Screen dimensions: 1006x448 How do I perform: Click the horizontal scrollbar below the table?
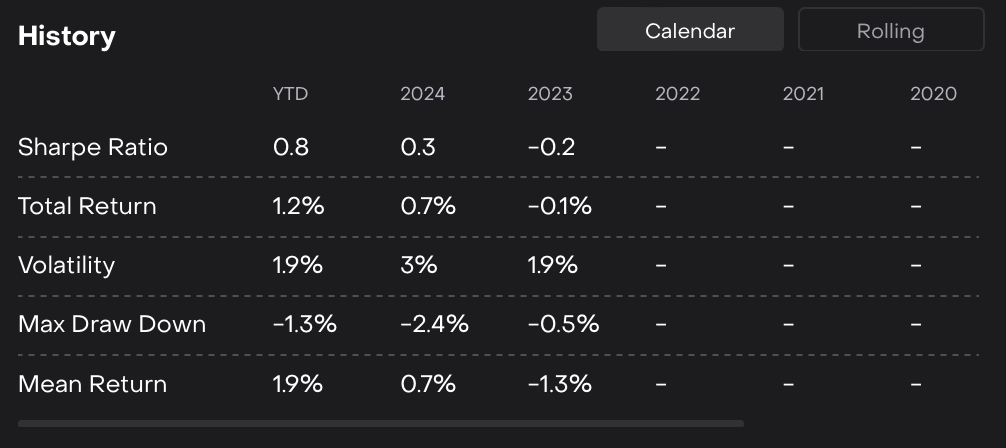(380, 424)
